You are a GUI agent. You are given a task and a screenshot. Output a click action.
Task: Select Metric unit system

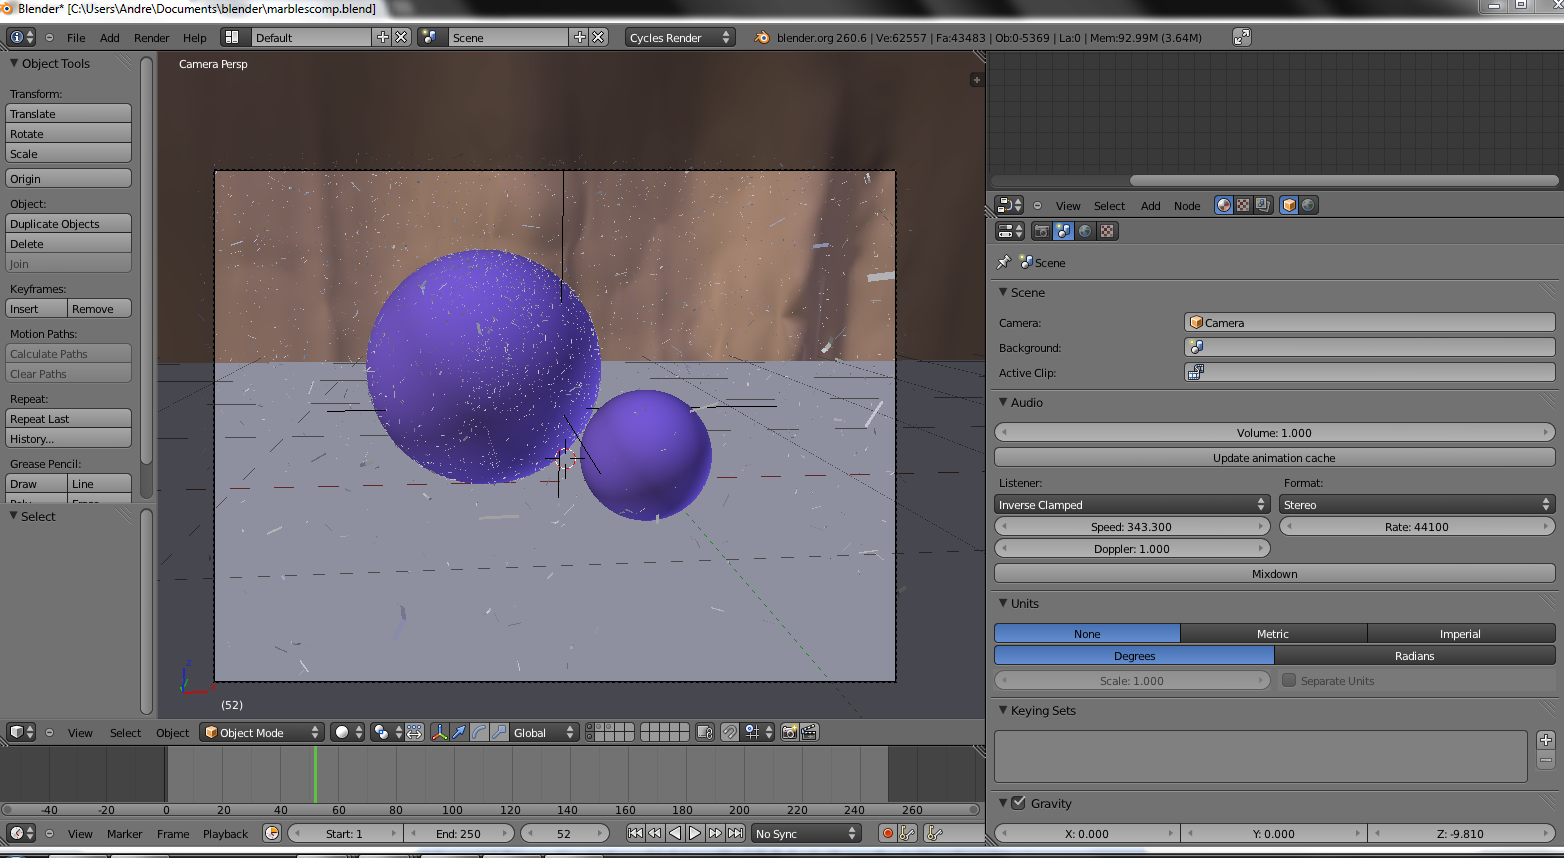click(x=1272, y=634)
